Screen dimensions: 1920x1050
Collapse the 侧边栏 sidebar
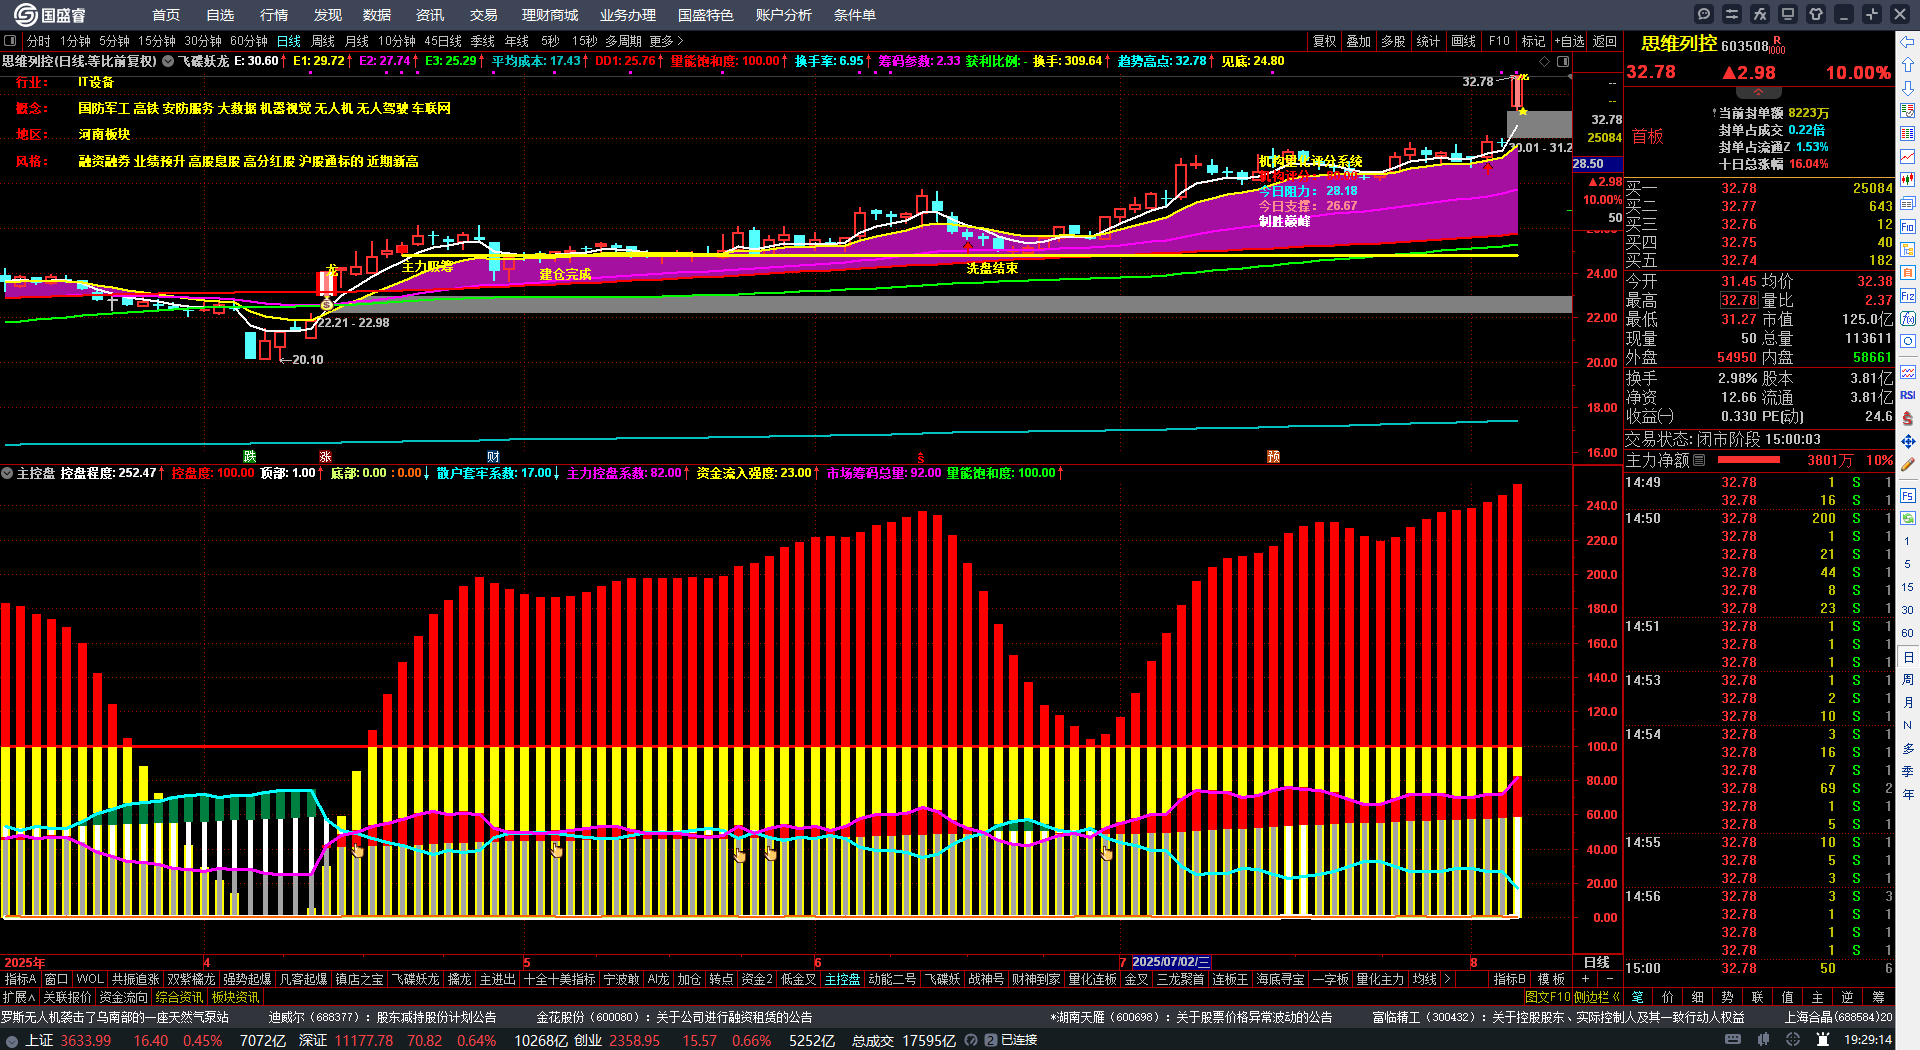coord(1597,997)
